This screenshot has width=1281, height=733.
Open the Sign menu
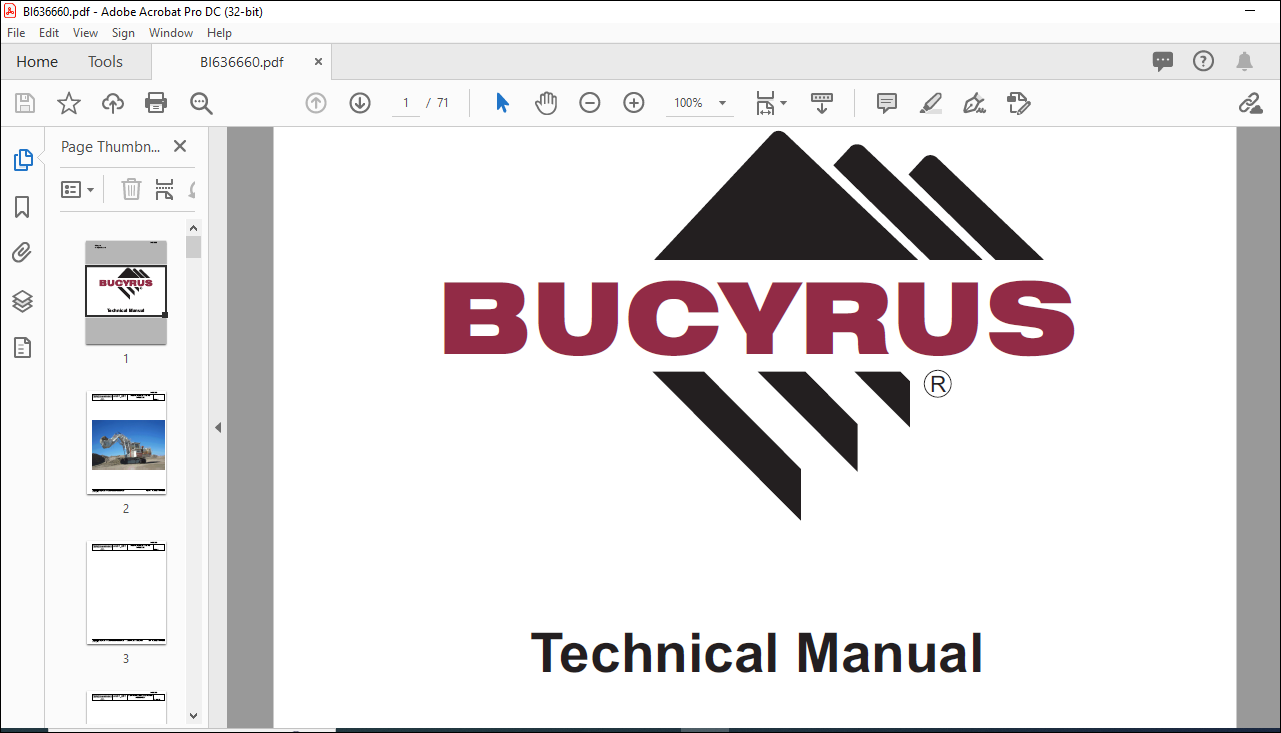point(123,33)
